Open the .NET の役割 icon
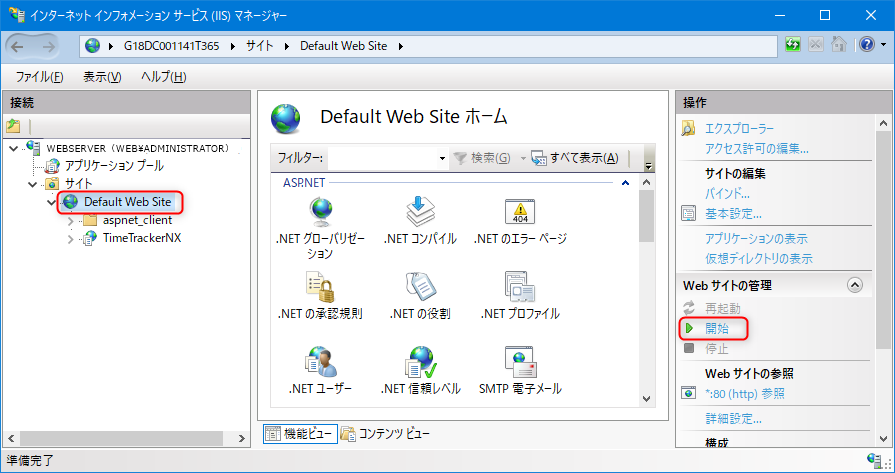The width and height of the screenshot is (895, 473). pos(420,286)
